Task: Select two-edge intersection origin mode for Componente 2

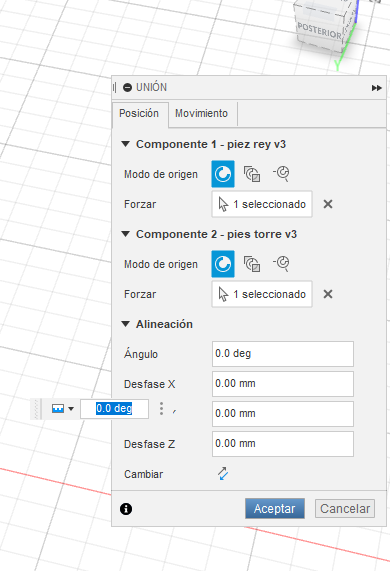Action: pyautogui.click(x=281, y=263)
